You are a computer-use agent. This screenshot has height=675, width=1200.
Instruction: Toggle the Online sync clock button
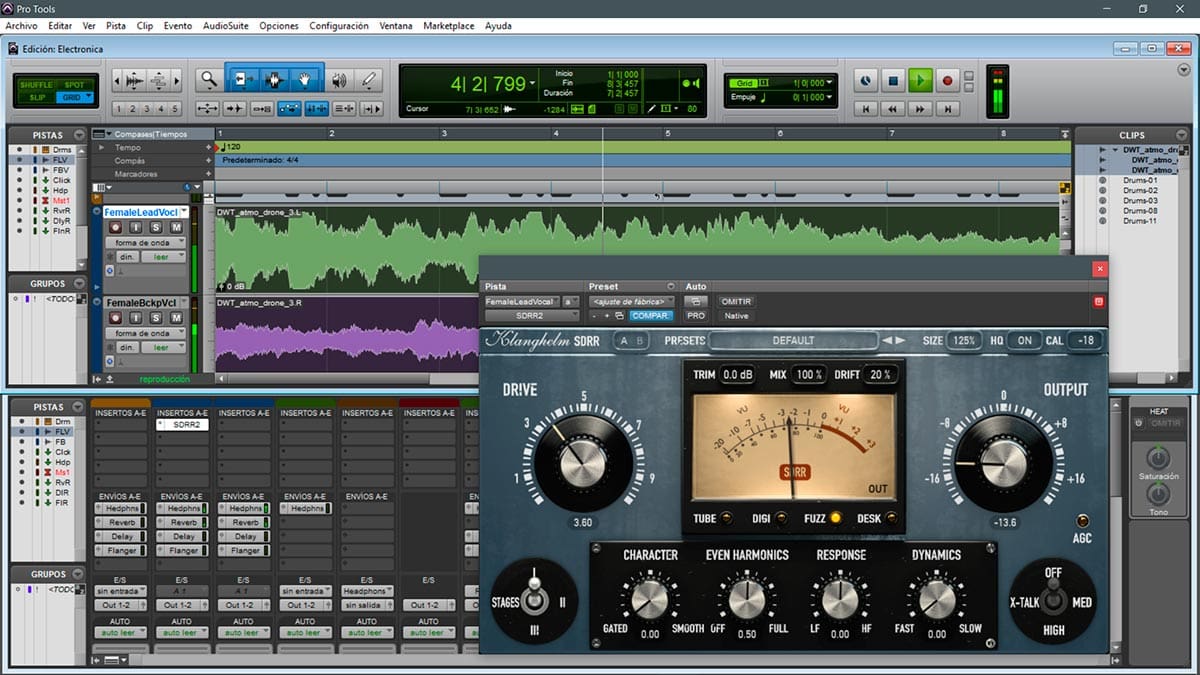(866, 80)
